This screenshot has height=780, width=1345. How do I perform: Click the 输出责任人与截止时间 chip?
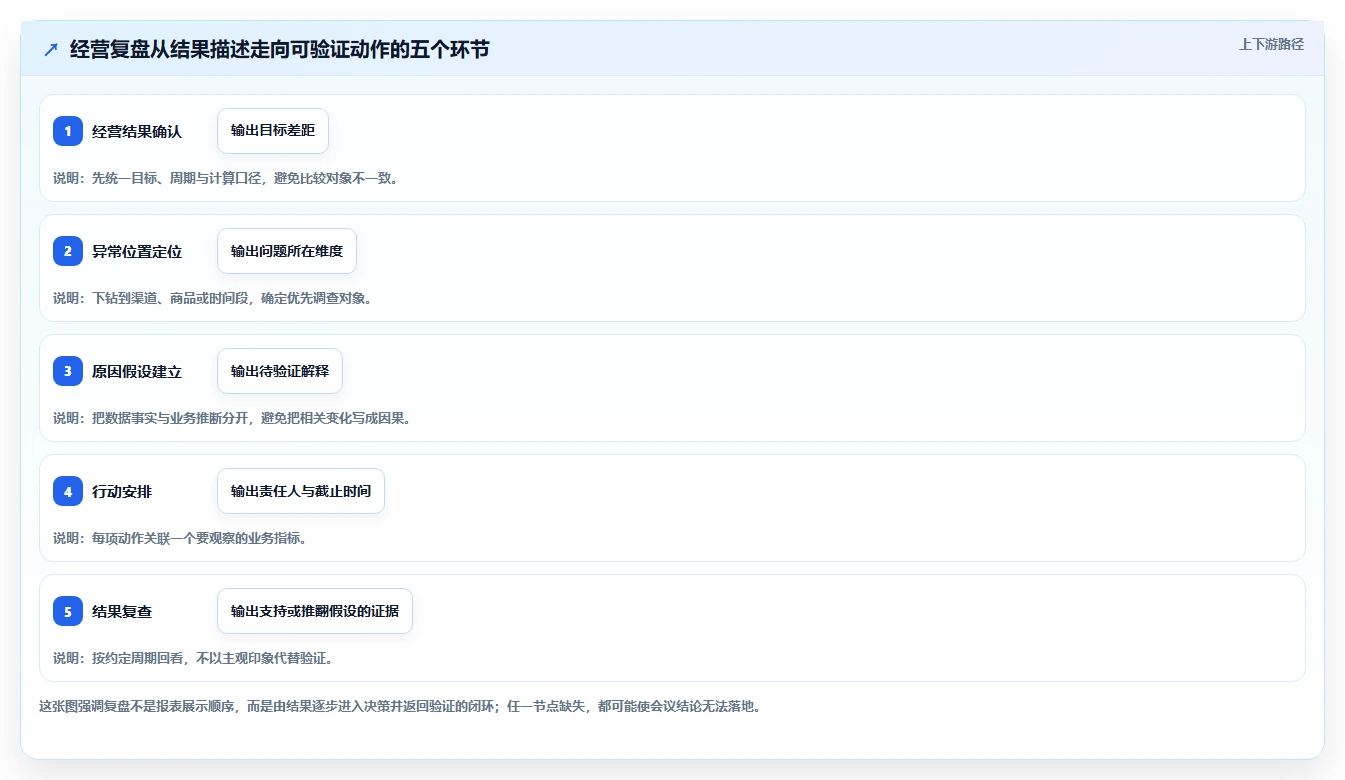[301, 491]
